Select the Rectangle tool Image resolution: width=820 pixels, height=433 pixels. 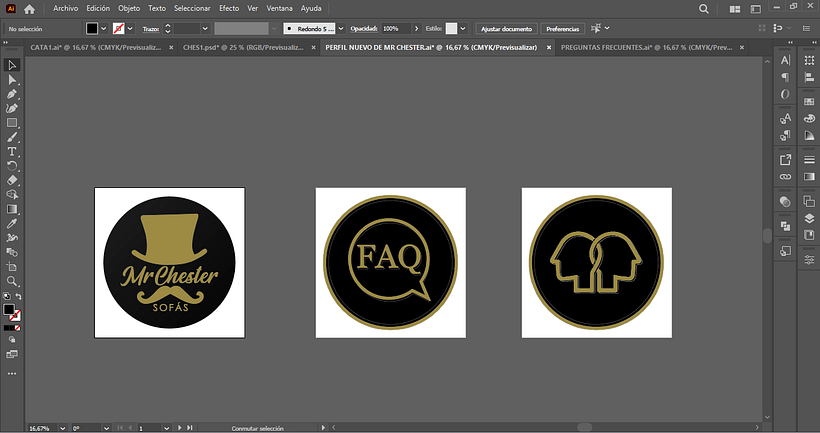click(12, 123)
